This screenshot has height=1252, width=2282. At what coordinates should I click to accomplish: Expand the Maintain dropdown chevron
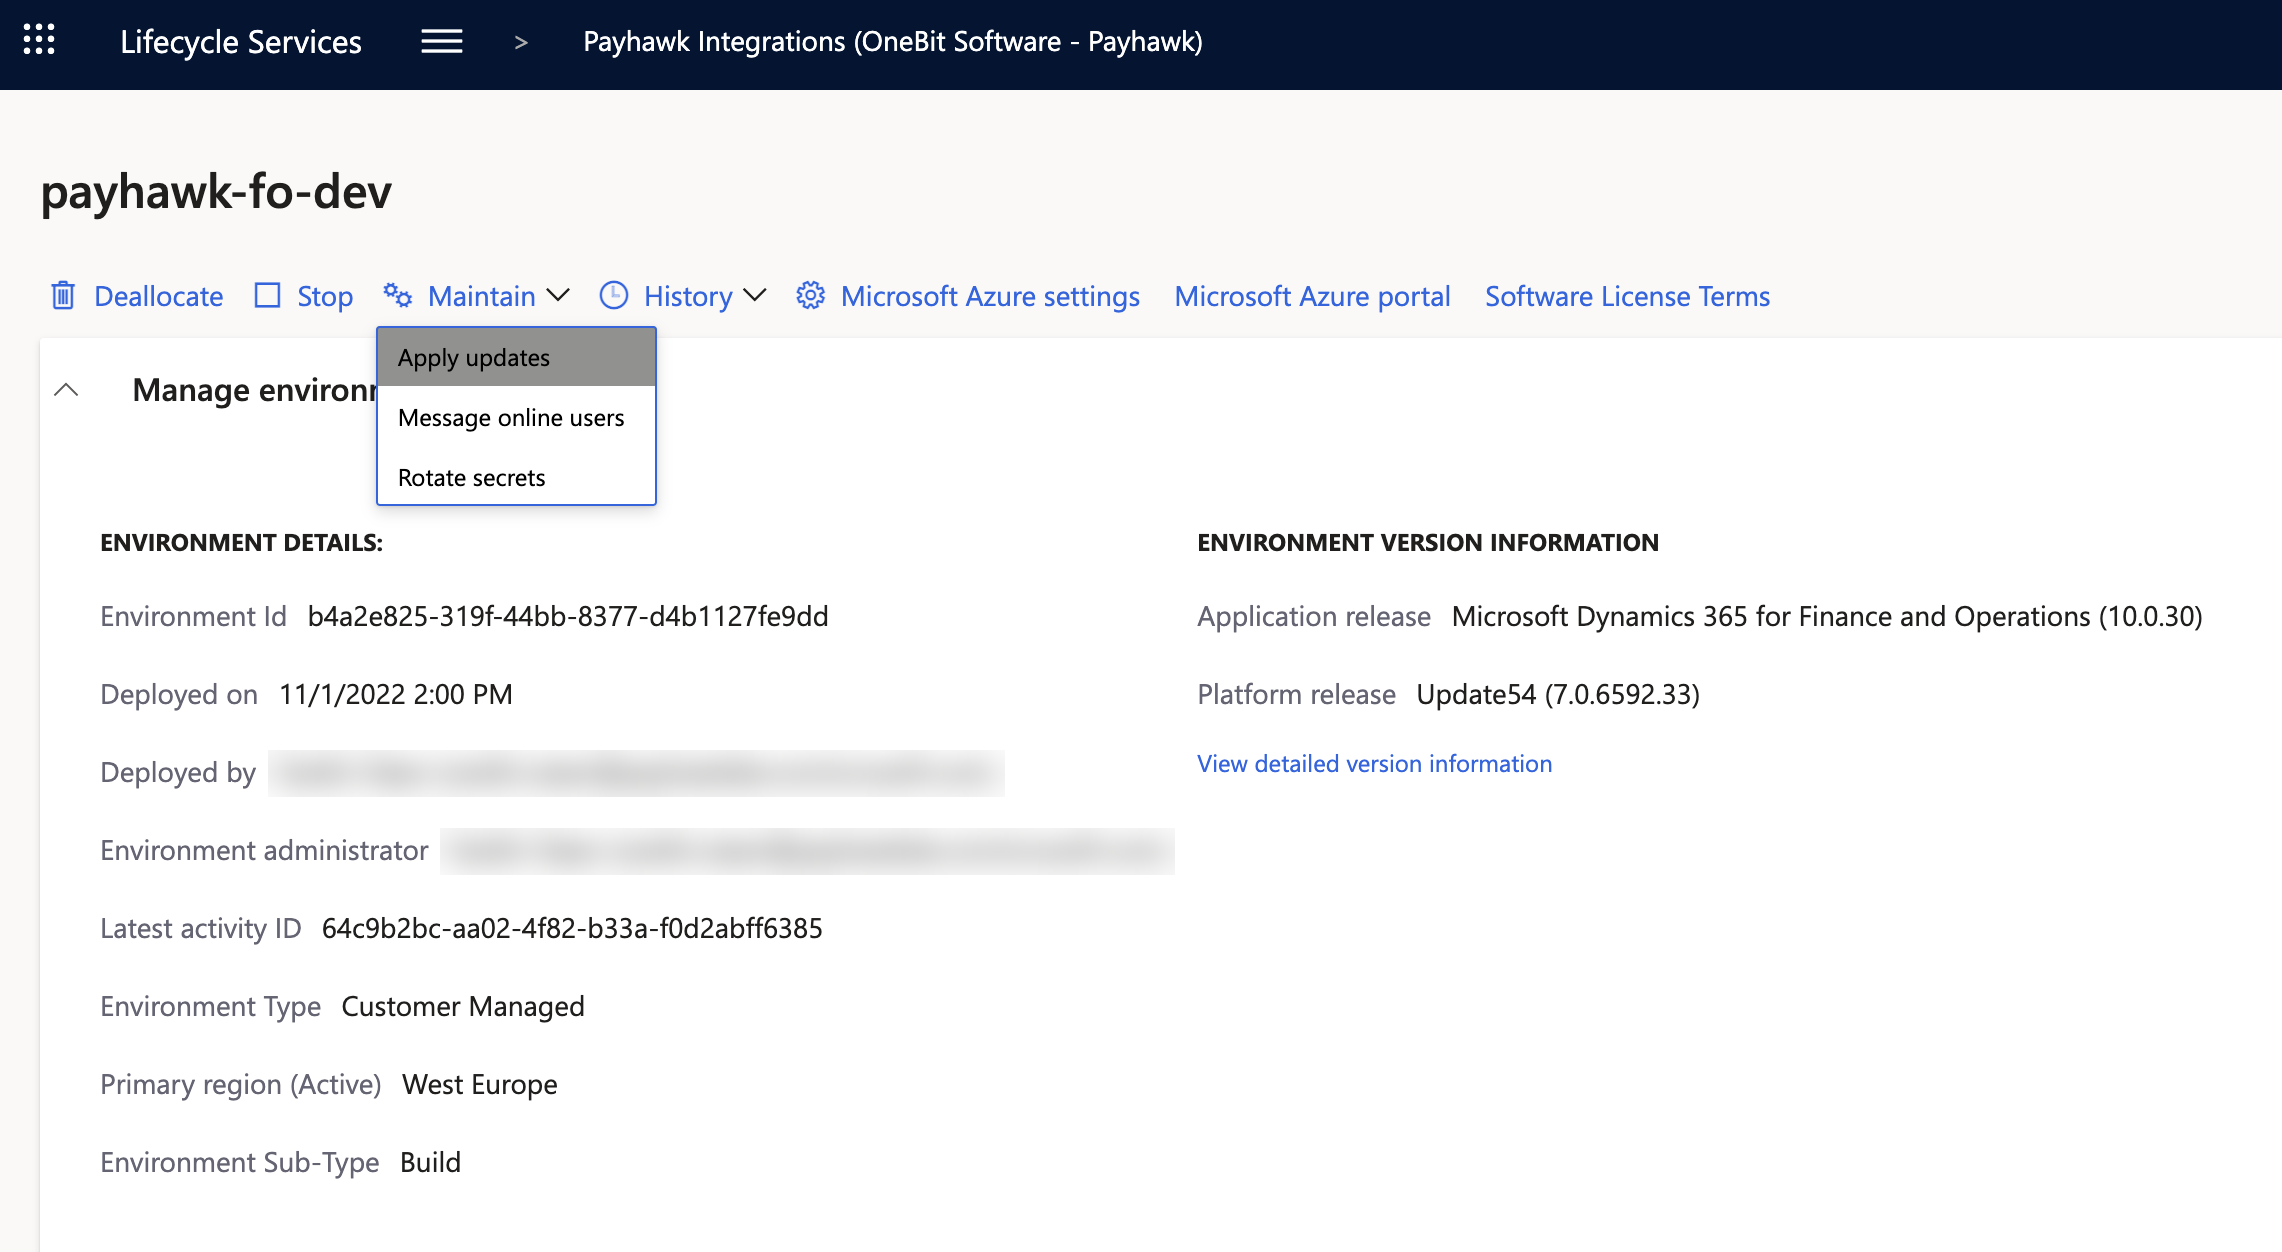click(558, 295)
